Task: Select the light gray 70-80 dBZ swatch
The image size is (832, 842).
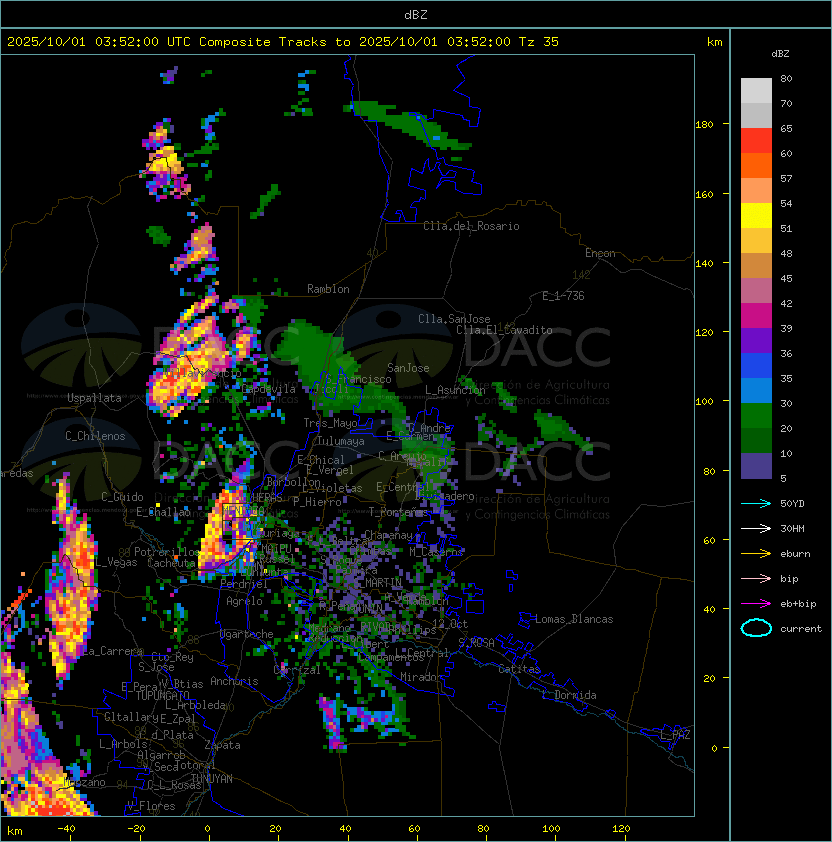Action: coord(756,91)
